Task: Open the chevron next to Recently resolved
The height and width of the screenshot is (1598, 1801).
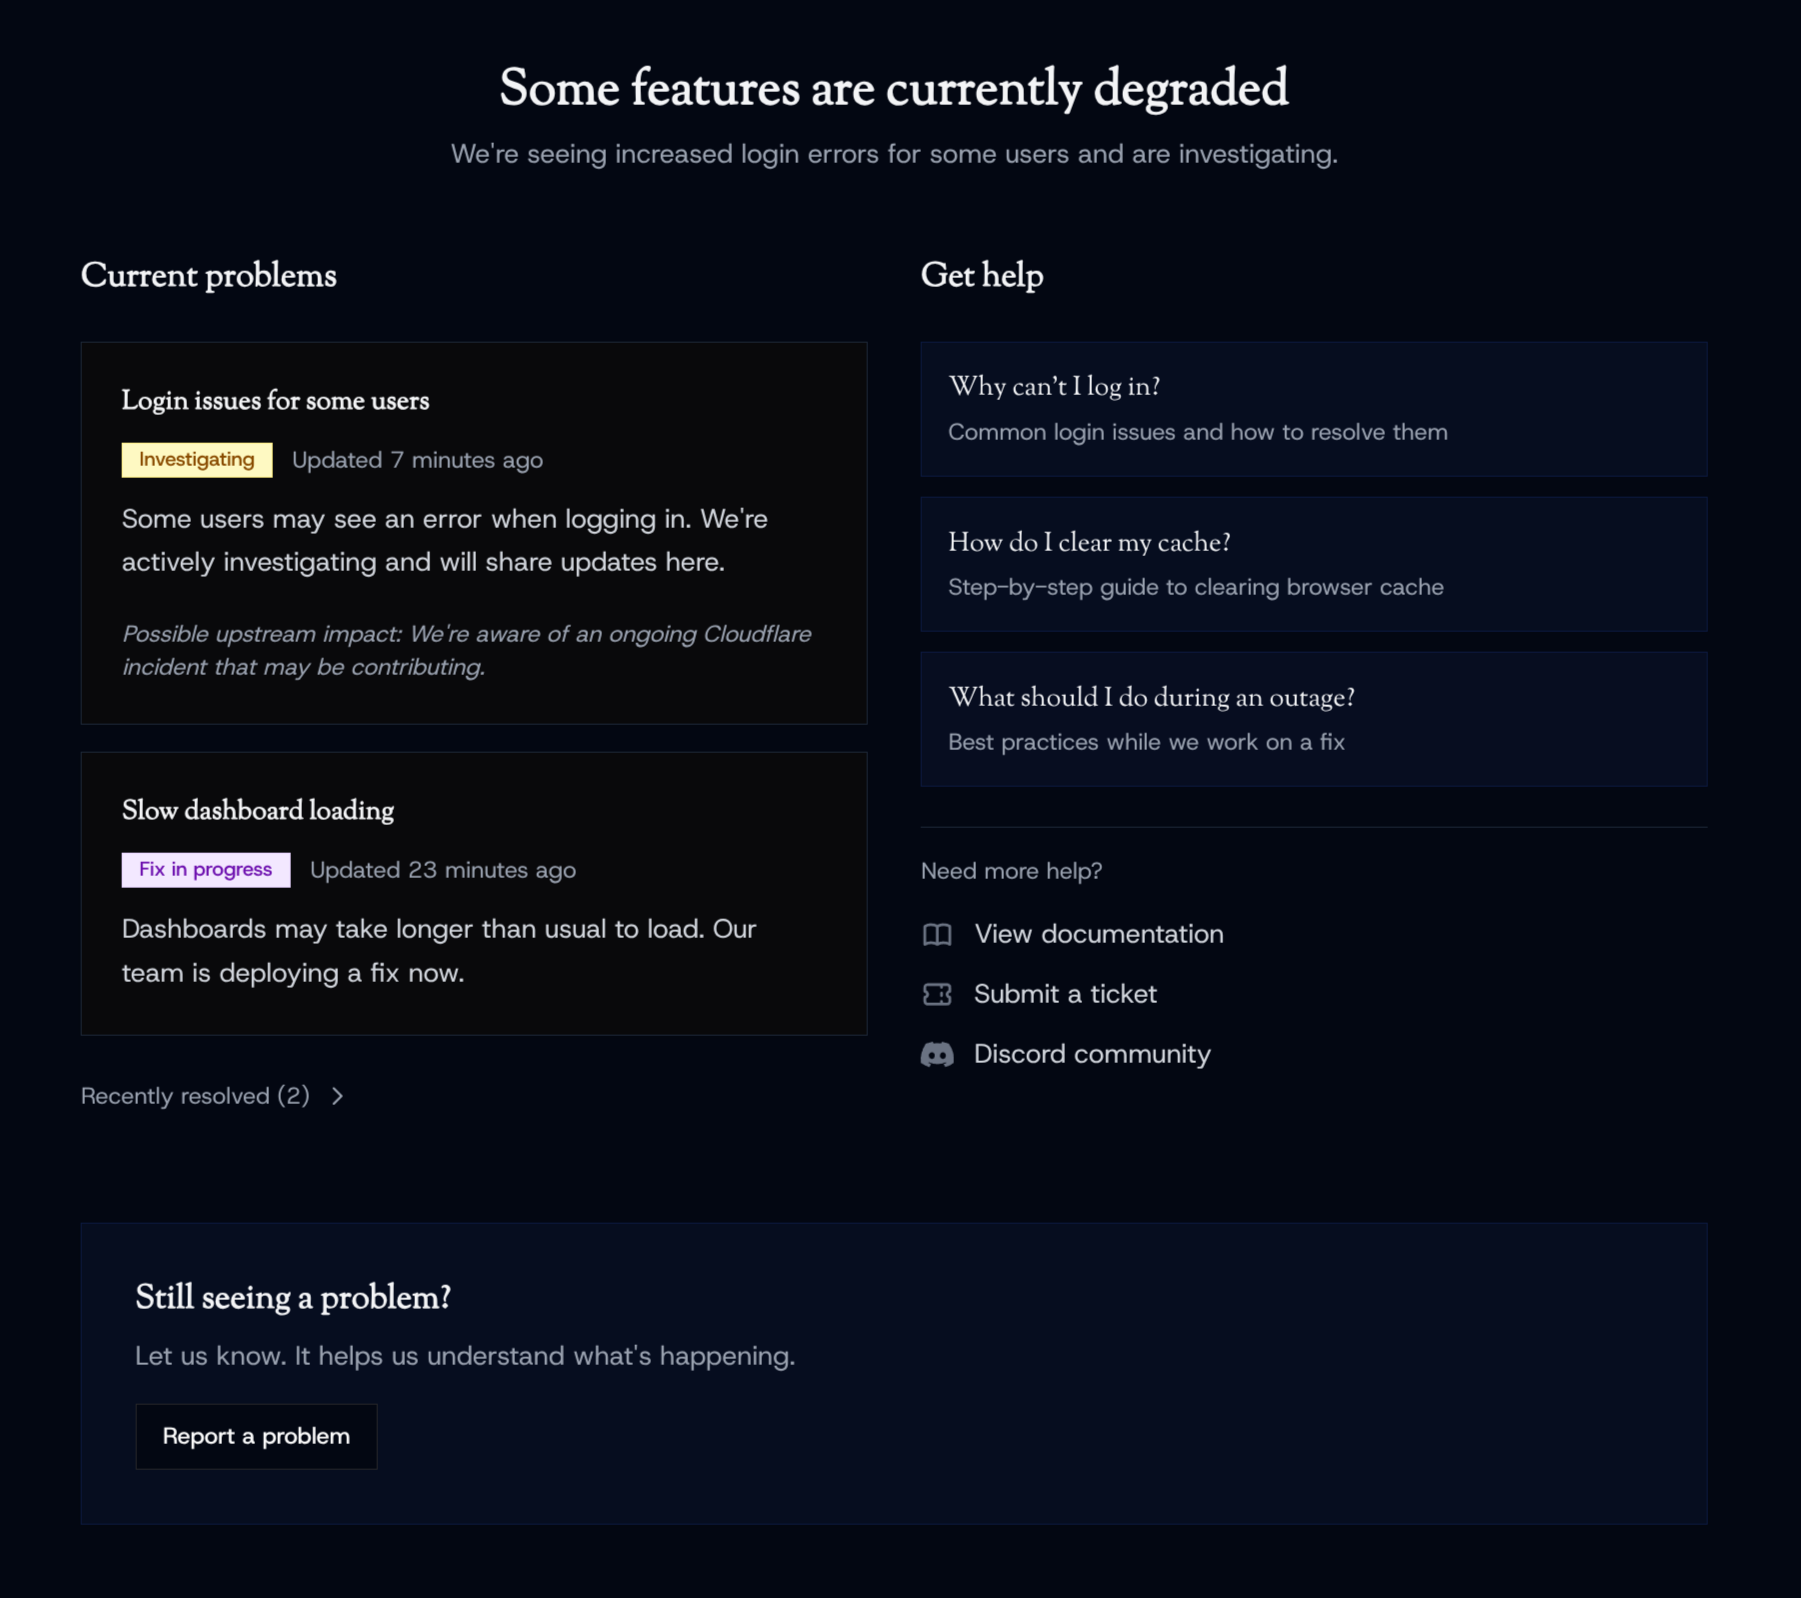Action: tap(338, 1095)
